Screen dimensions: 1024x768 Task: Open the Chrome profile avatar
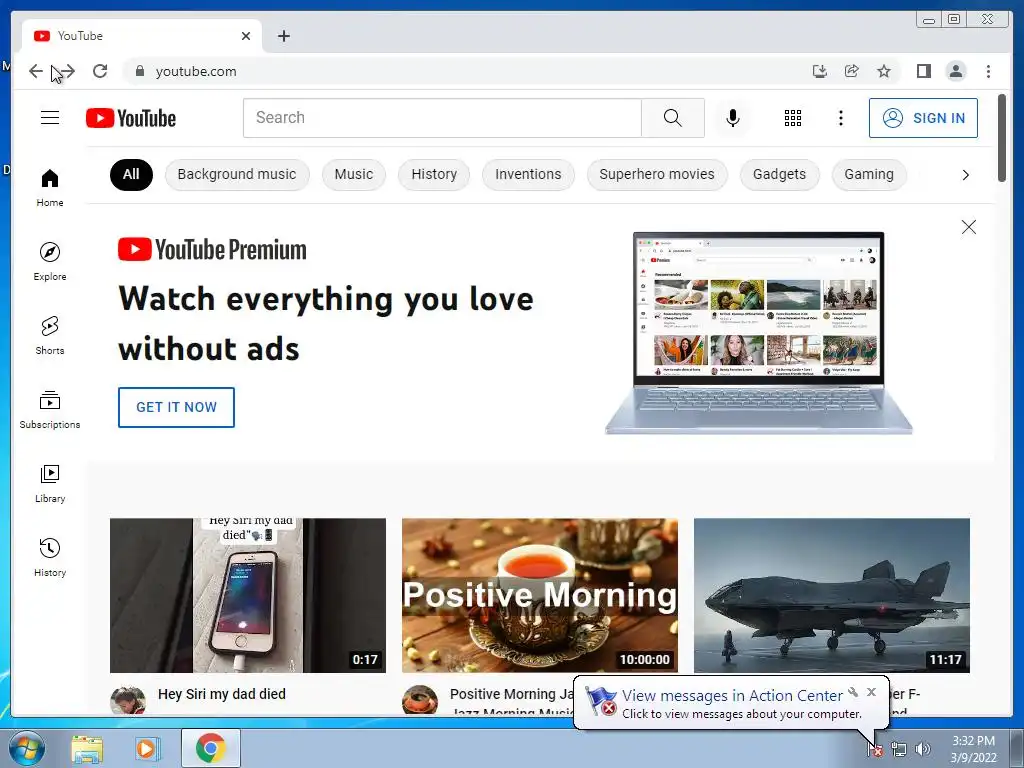pyautogui.click(x=956, y=71)
